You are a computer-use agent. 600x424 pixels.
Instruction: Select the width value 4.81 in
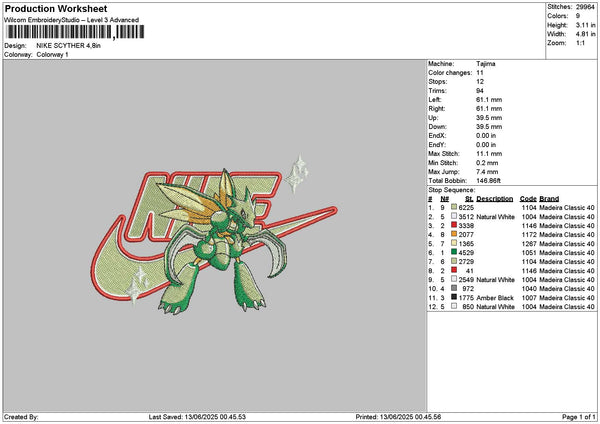tap(585, 34)
